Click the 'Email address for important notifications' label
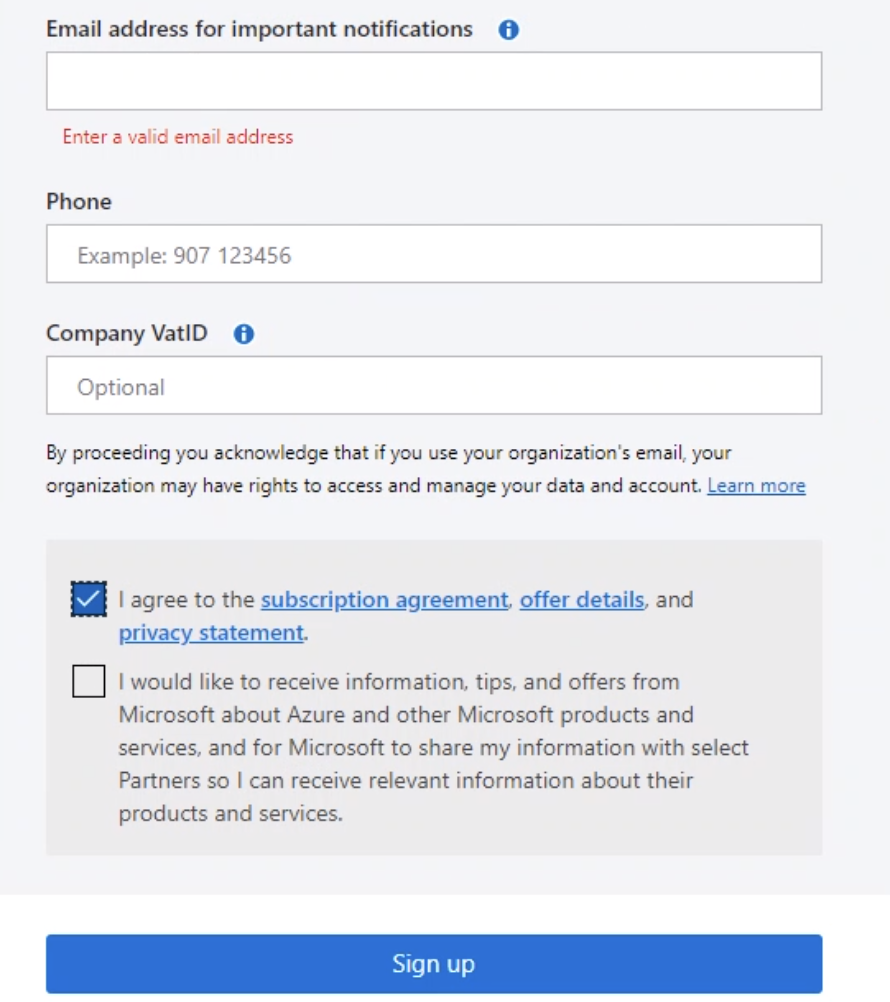 [x=259, y=29]
